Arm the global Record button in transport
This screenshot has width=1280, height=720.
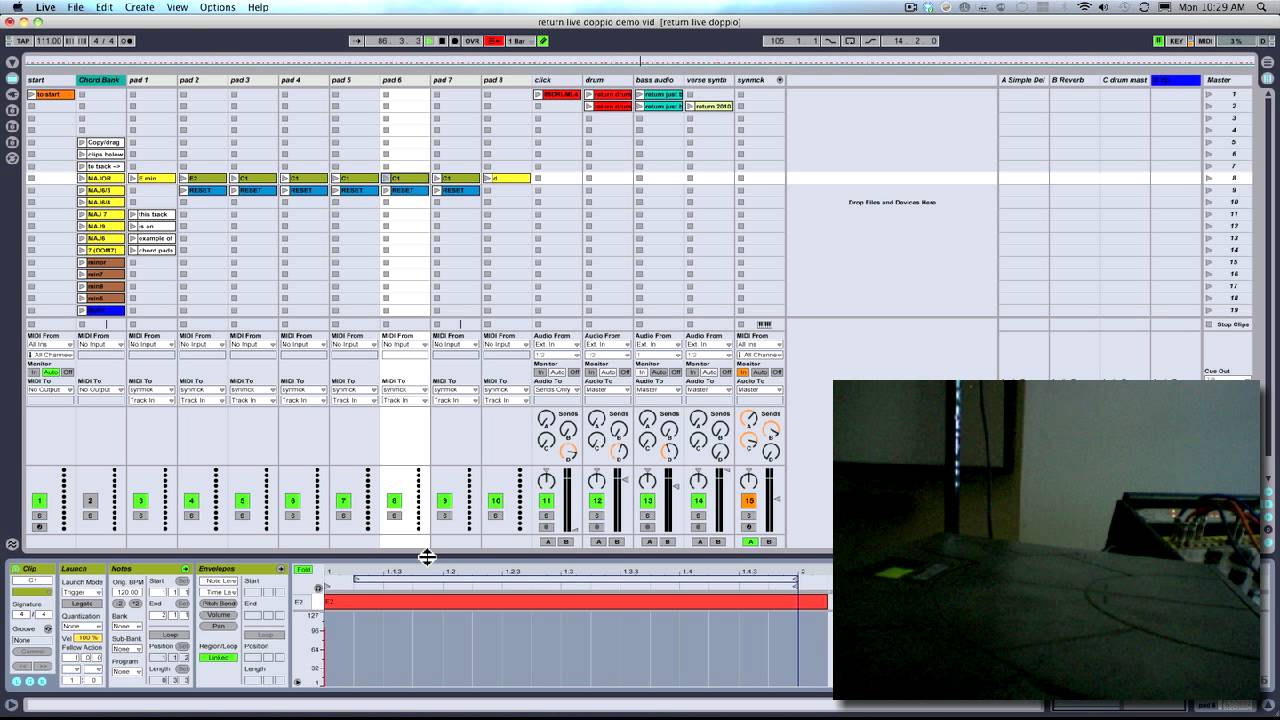(x=455, y=41)
